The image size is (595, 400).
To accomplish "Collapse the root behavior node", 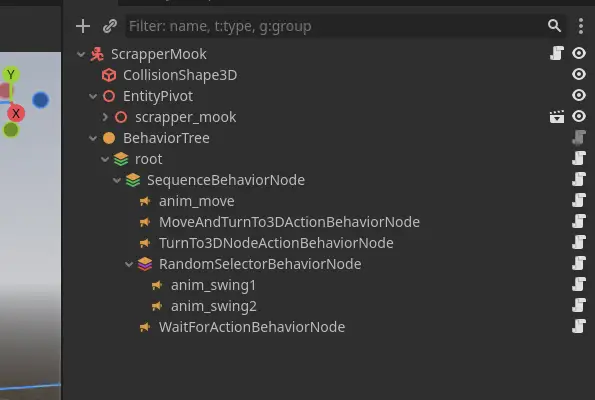I will (x=105, y=159).
